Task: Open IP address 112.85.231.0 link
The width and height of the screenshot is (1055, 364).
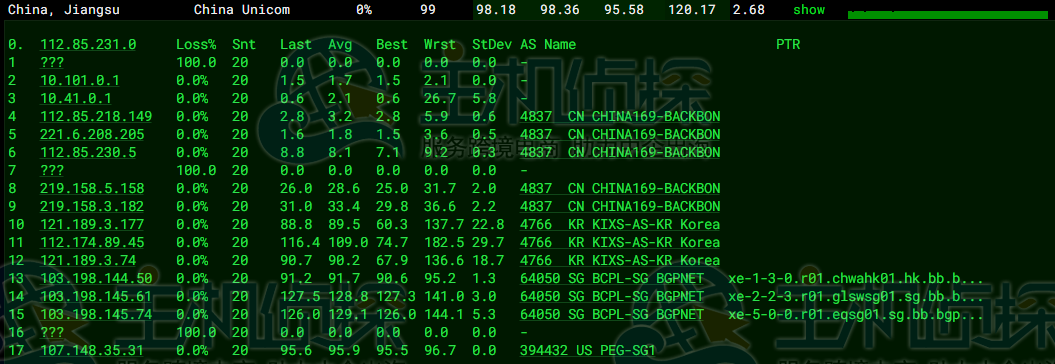Action: point(88,44)
